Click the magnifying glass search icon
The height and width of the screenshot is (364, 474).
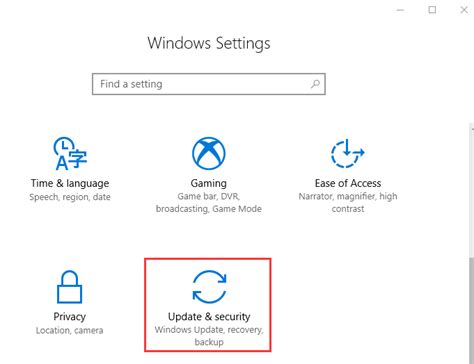315,84
